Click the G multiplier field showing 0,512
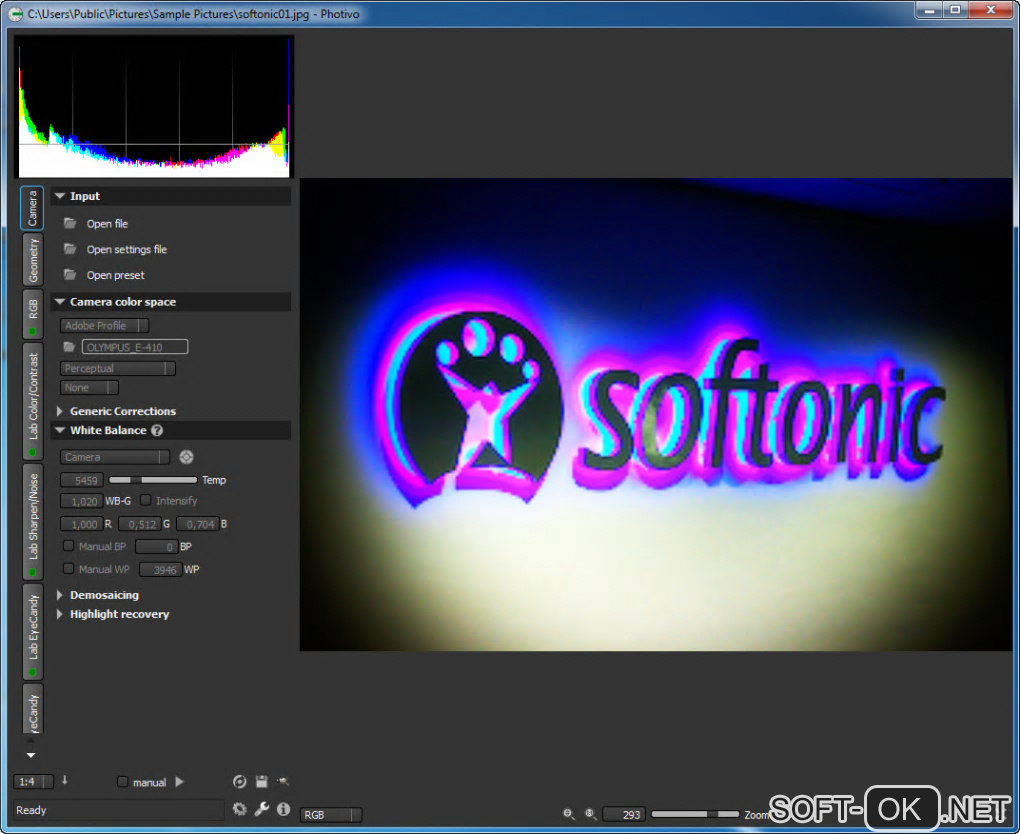This screenshot has height=834, width=1020. (x=139, y=524)
